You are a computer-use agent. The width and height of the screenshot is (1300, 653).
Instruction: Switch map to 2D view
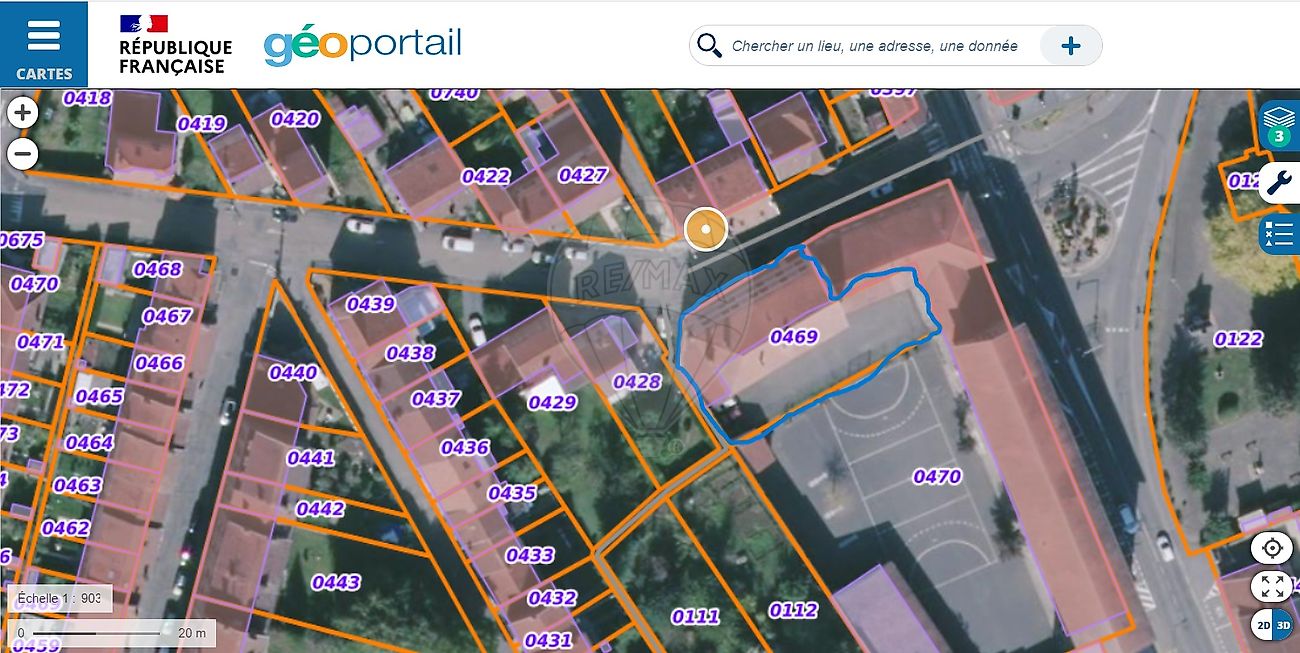(x=1262, y=624)
